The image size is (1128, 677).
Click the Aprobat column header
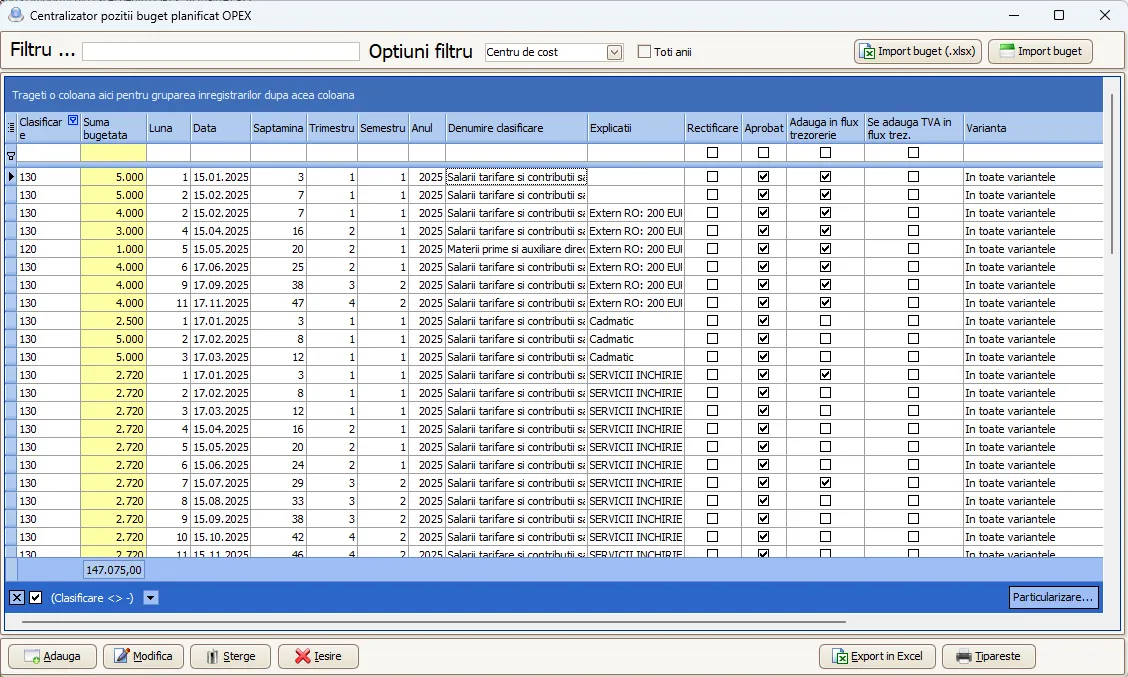coord(763,128)
